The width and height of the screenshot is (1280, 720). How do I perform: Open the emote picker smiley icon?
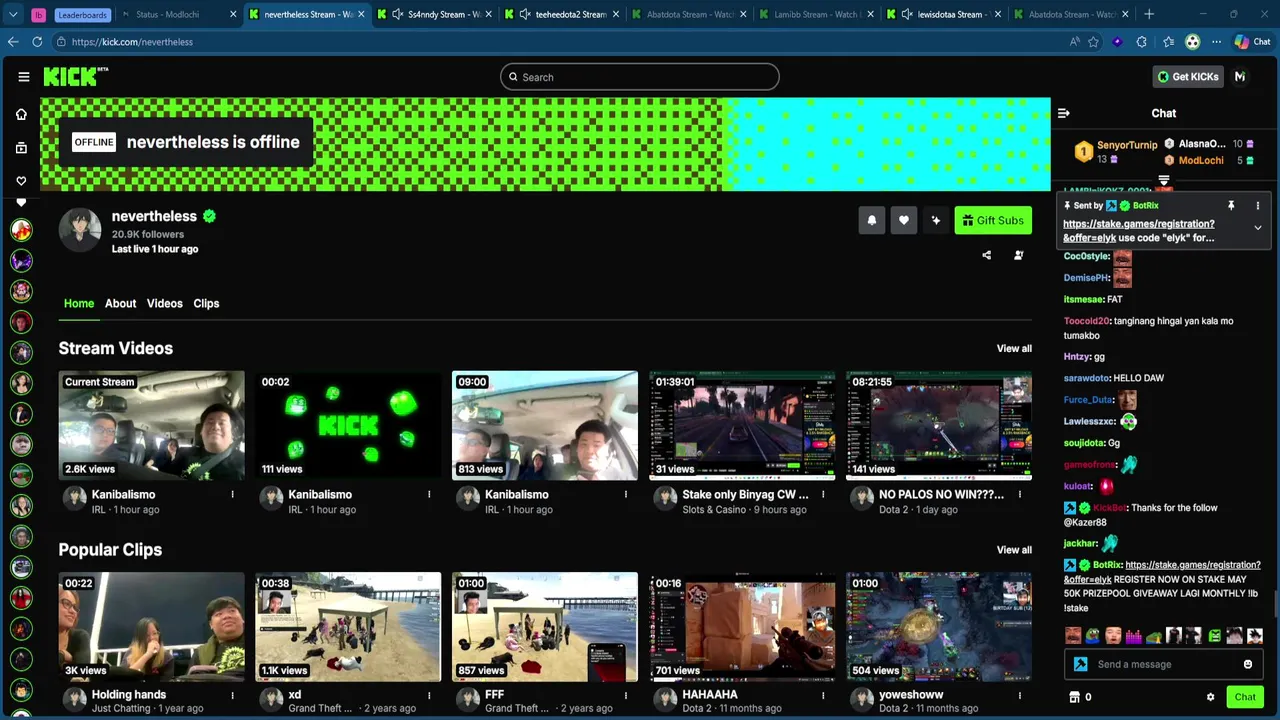[x=1248, y=665]
